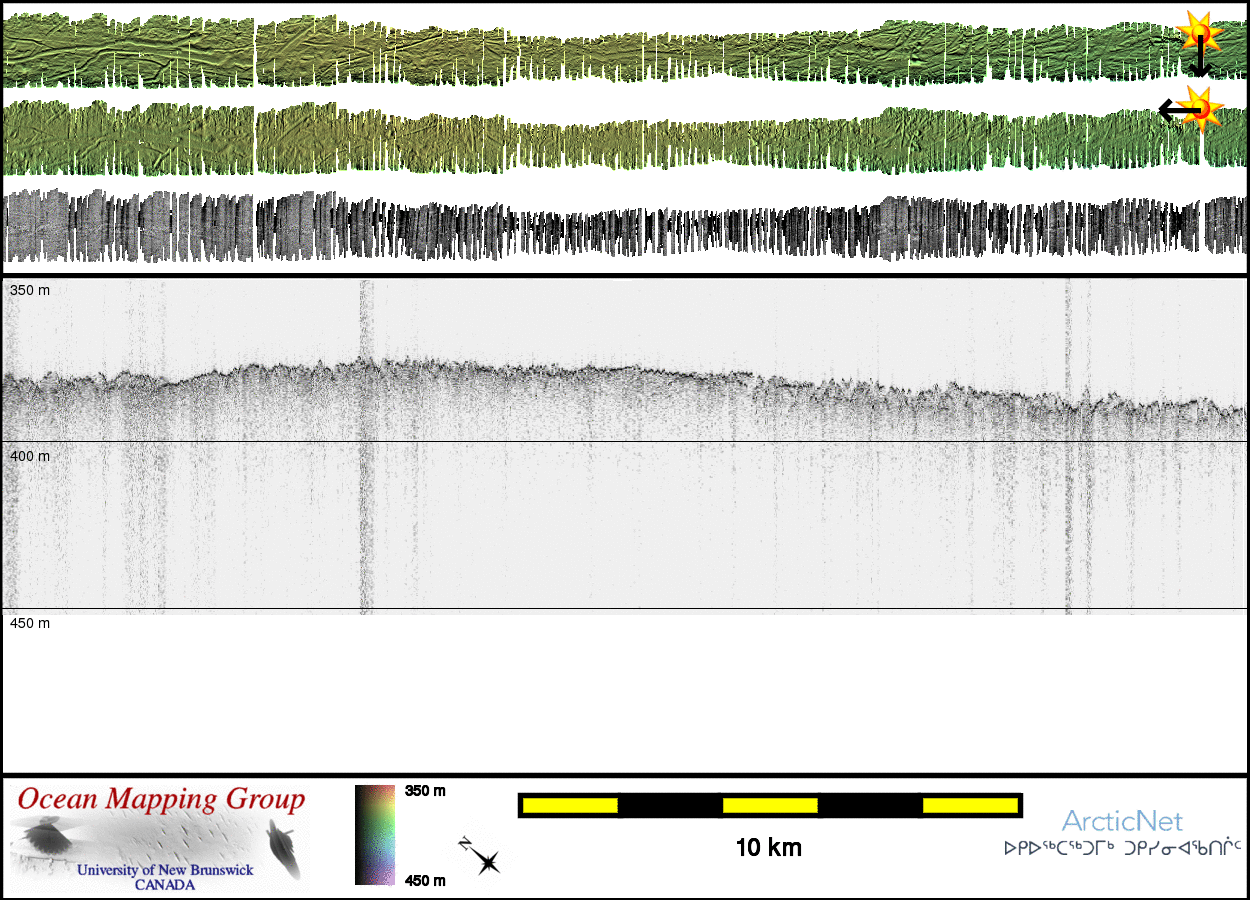Image resolution: width=1250 pixels, height=900 pixels.
Task: Click the leftmost yellow scale bar segment
Action: 570,805
